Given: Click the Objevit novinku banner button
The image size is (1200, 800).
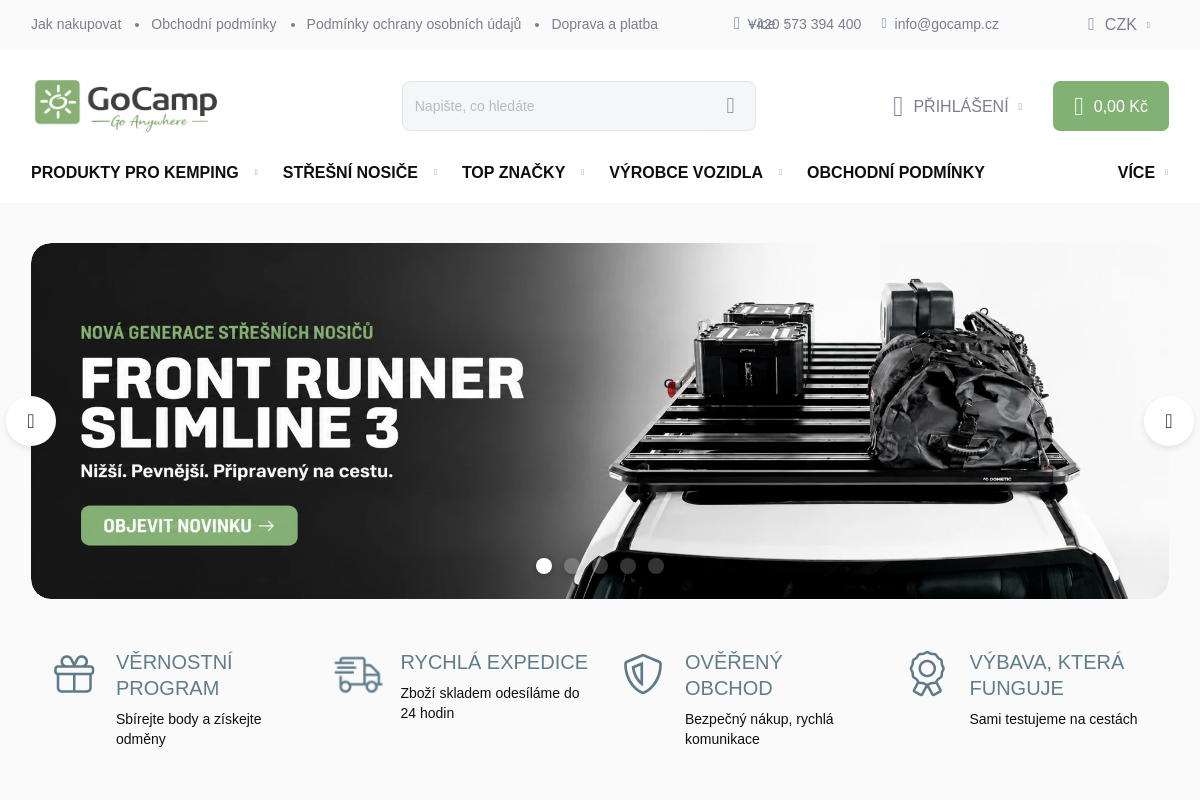Looking at the screenshot, I should coord(189,525).
